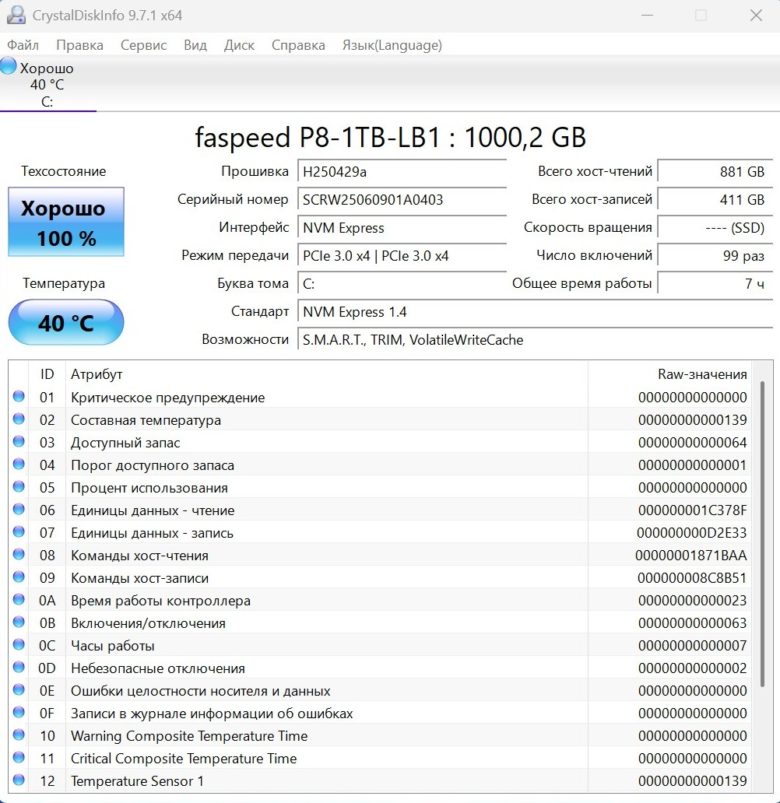The height and width of the screenshot is (803, 780).
Task: Select the row Temperature Sensor 1
Action: [x=380, y=780]
